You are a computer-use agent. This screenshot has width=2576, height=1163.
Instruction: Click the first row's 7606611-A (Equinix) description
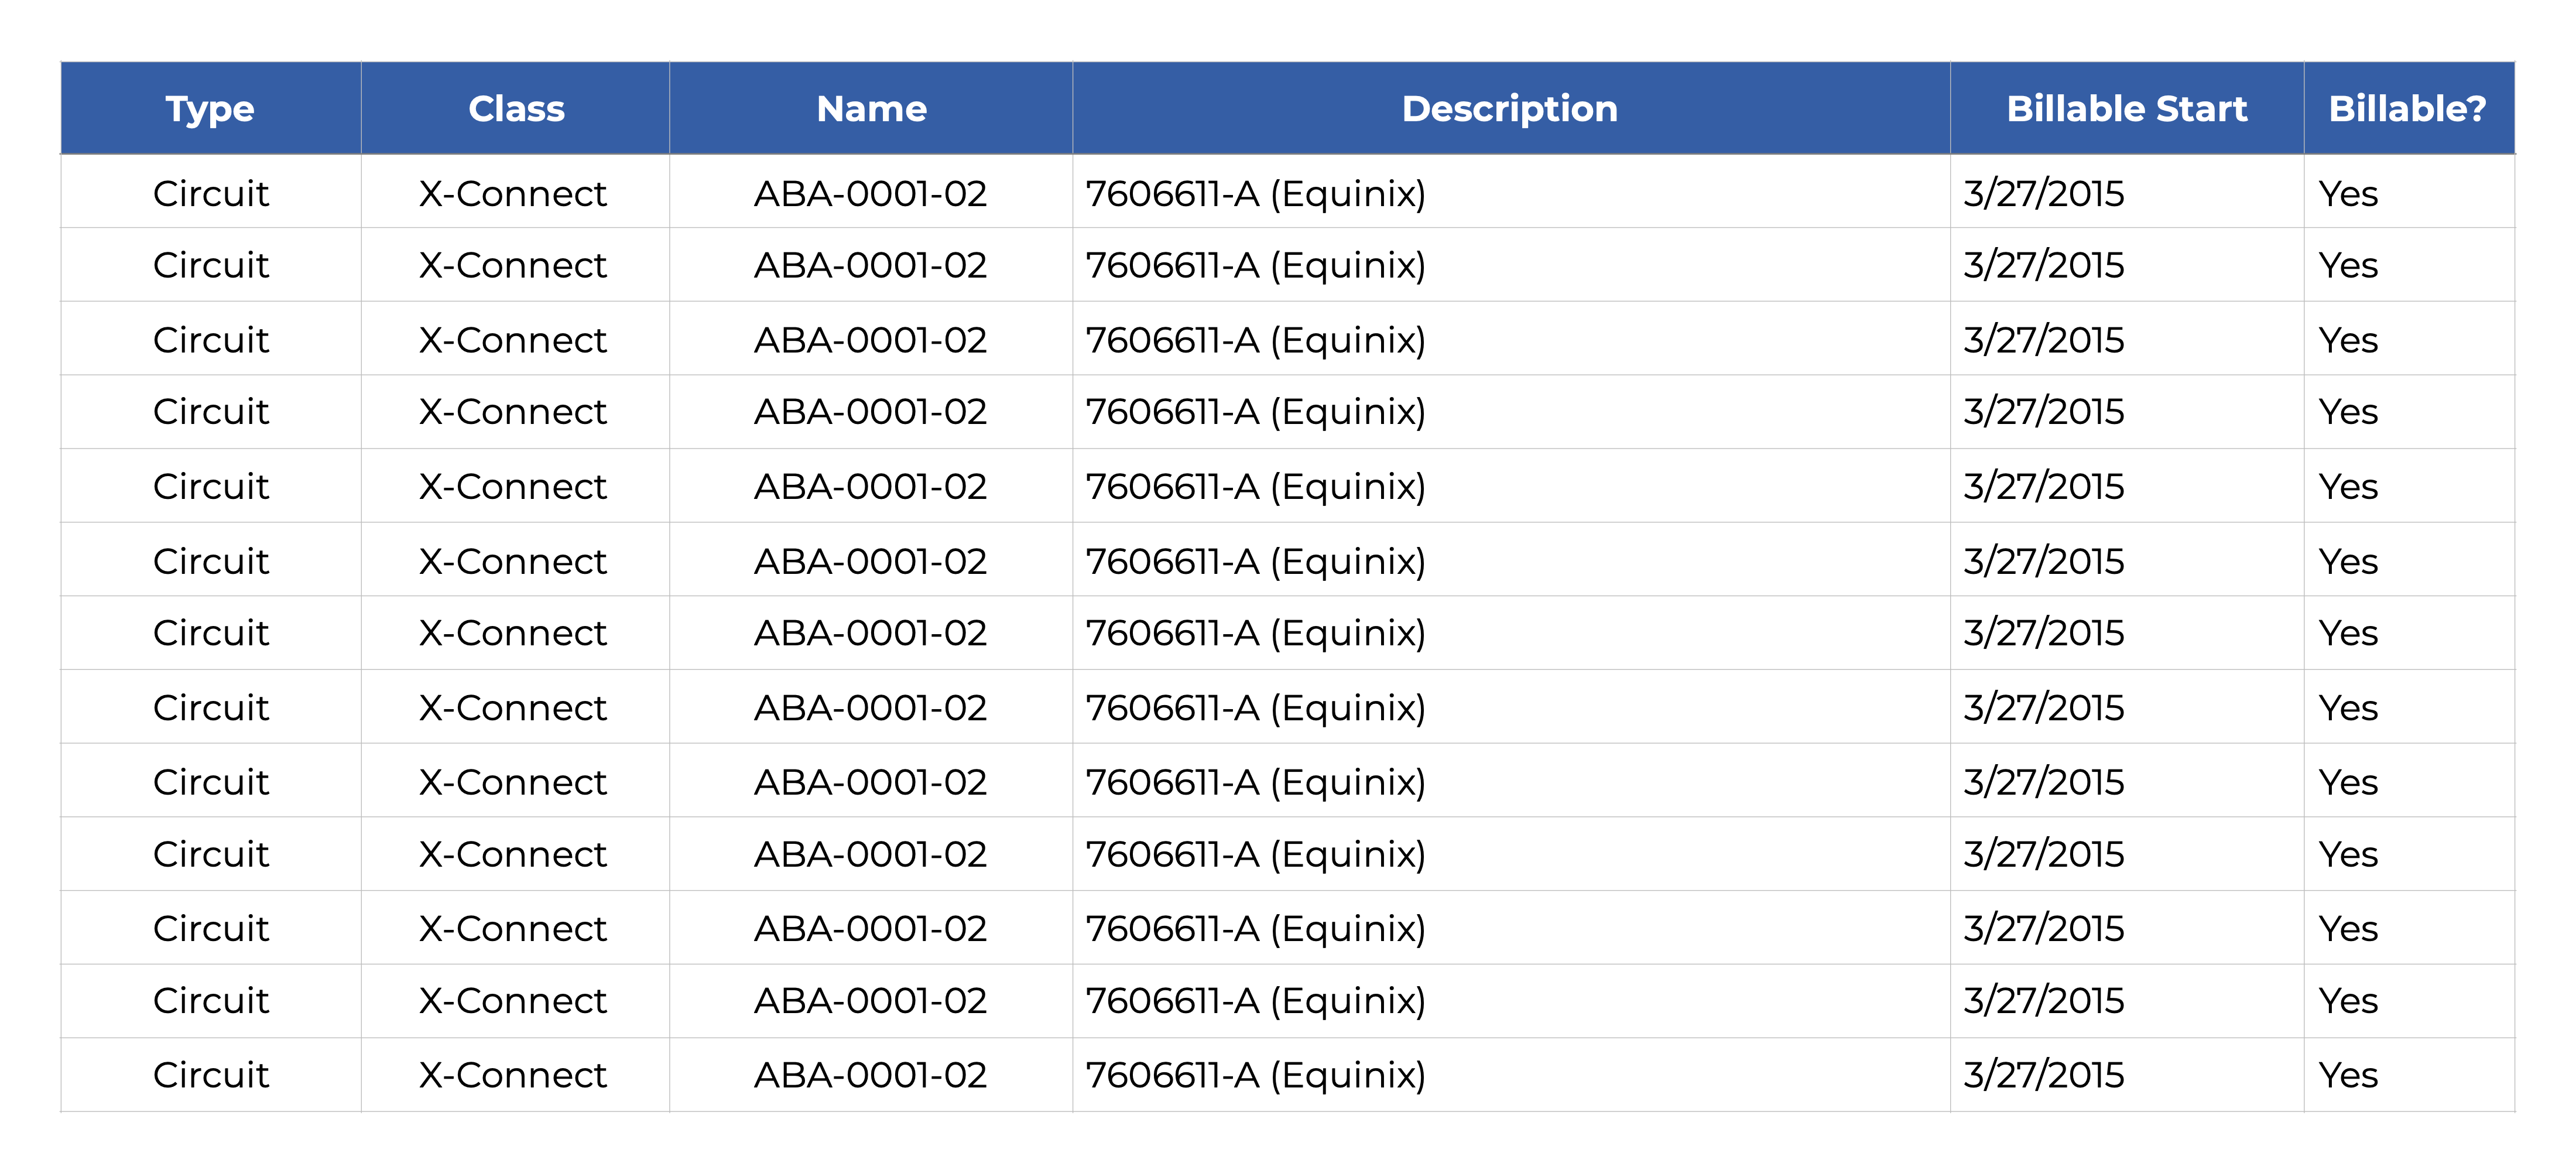coord(1255,194)
